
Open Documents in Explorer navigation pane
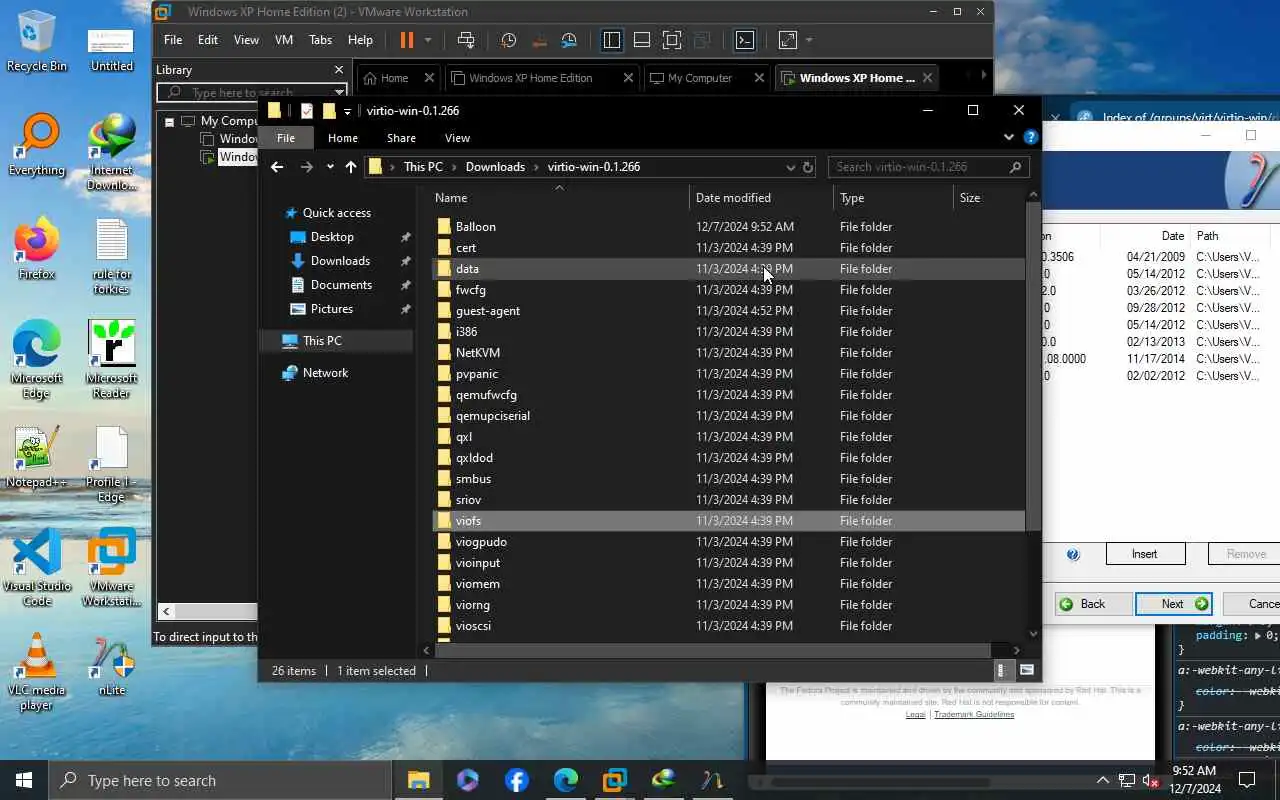click(x=341, y=285)
